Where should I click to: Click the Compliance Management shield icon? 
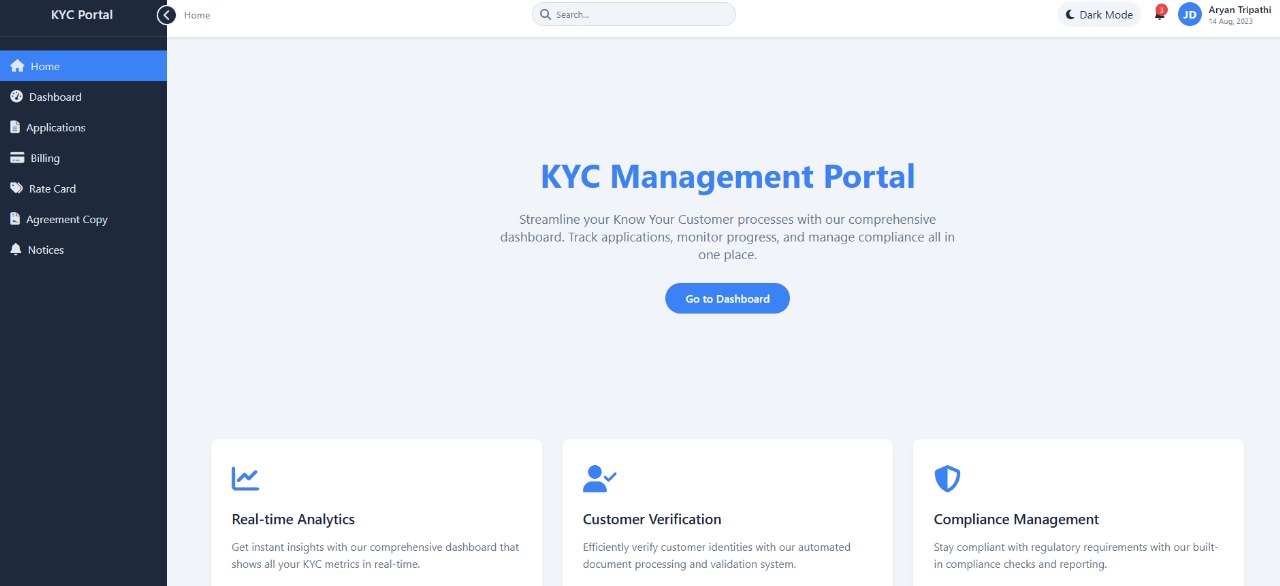coord(946,479)
